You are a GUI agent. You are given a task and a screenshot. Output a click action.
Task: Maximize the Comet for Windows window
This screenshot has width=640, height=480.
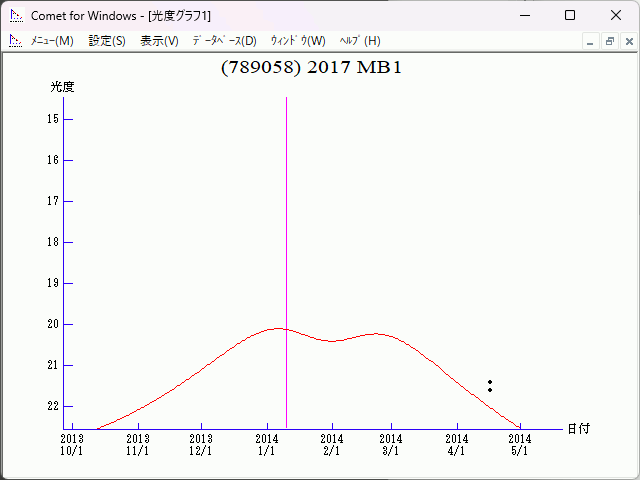pyautogui.click(x=569, y=15)
